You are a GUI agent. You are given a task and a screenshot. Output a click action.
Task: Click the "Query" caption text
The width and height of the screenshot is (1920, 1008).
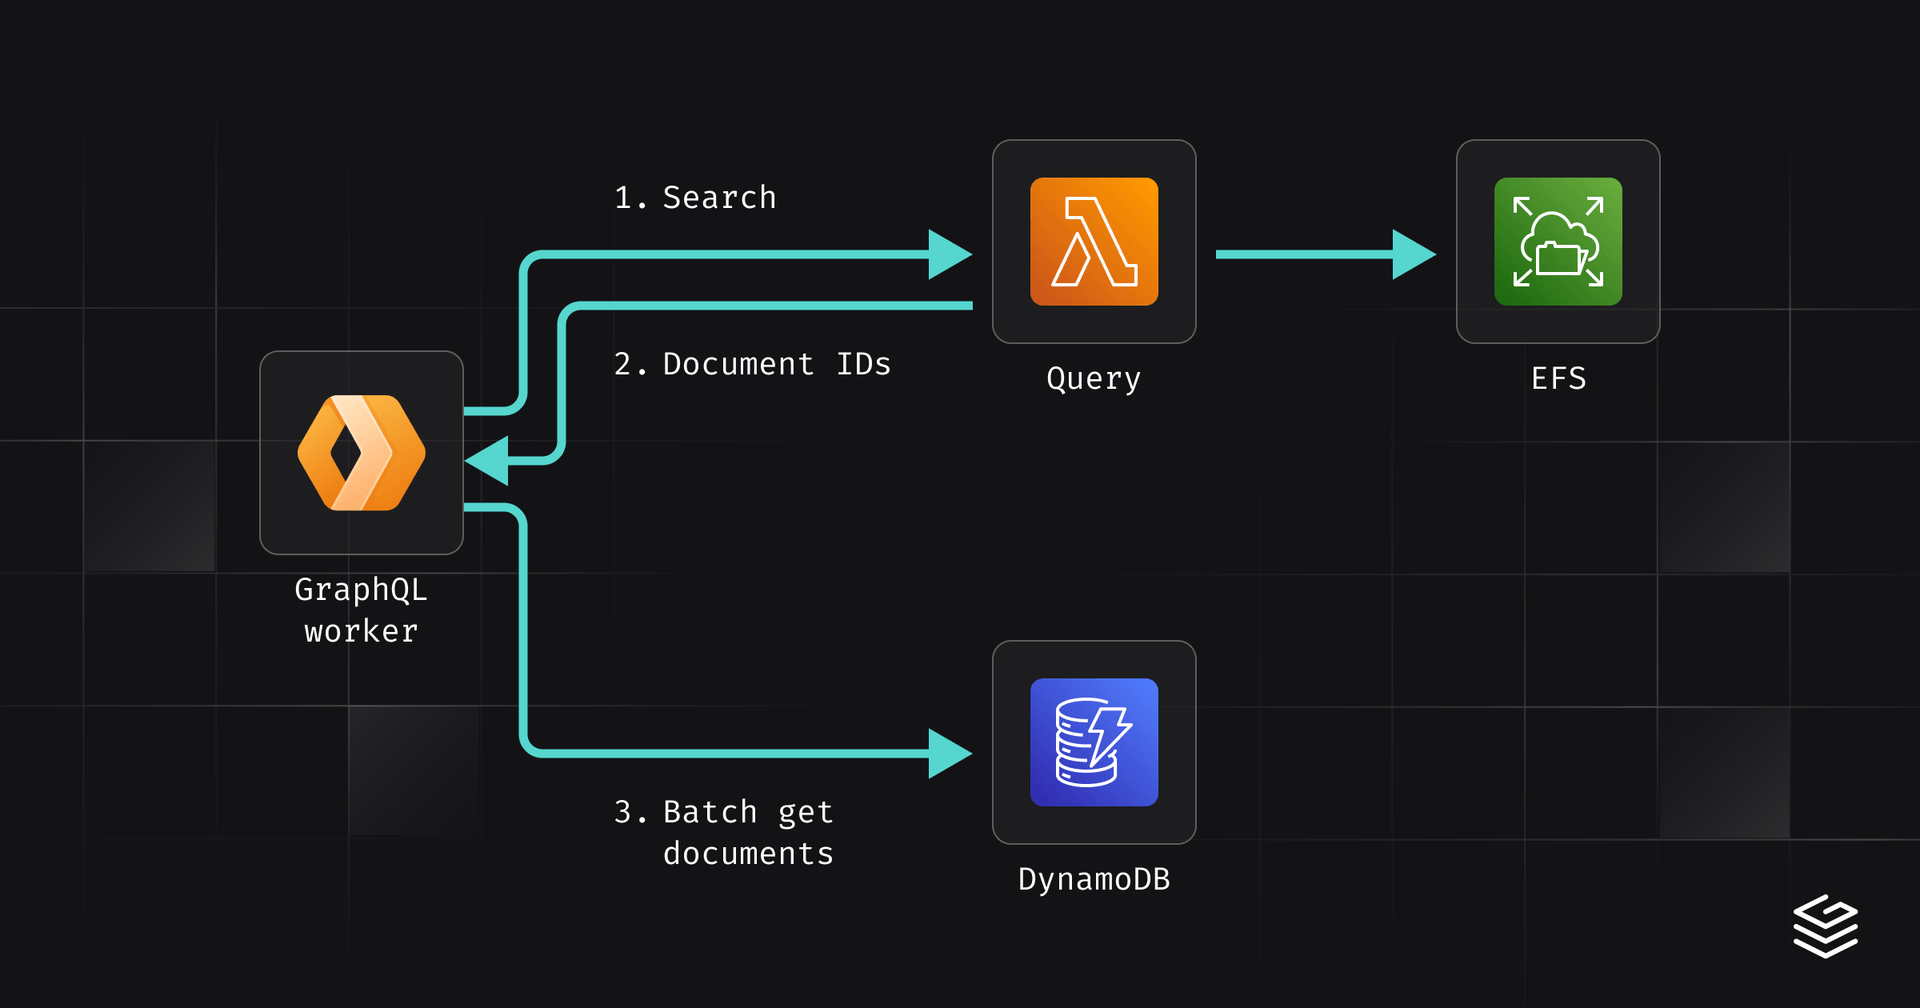1094,379
